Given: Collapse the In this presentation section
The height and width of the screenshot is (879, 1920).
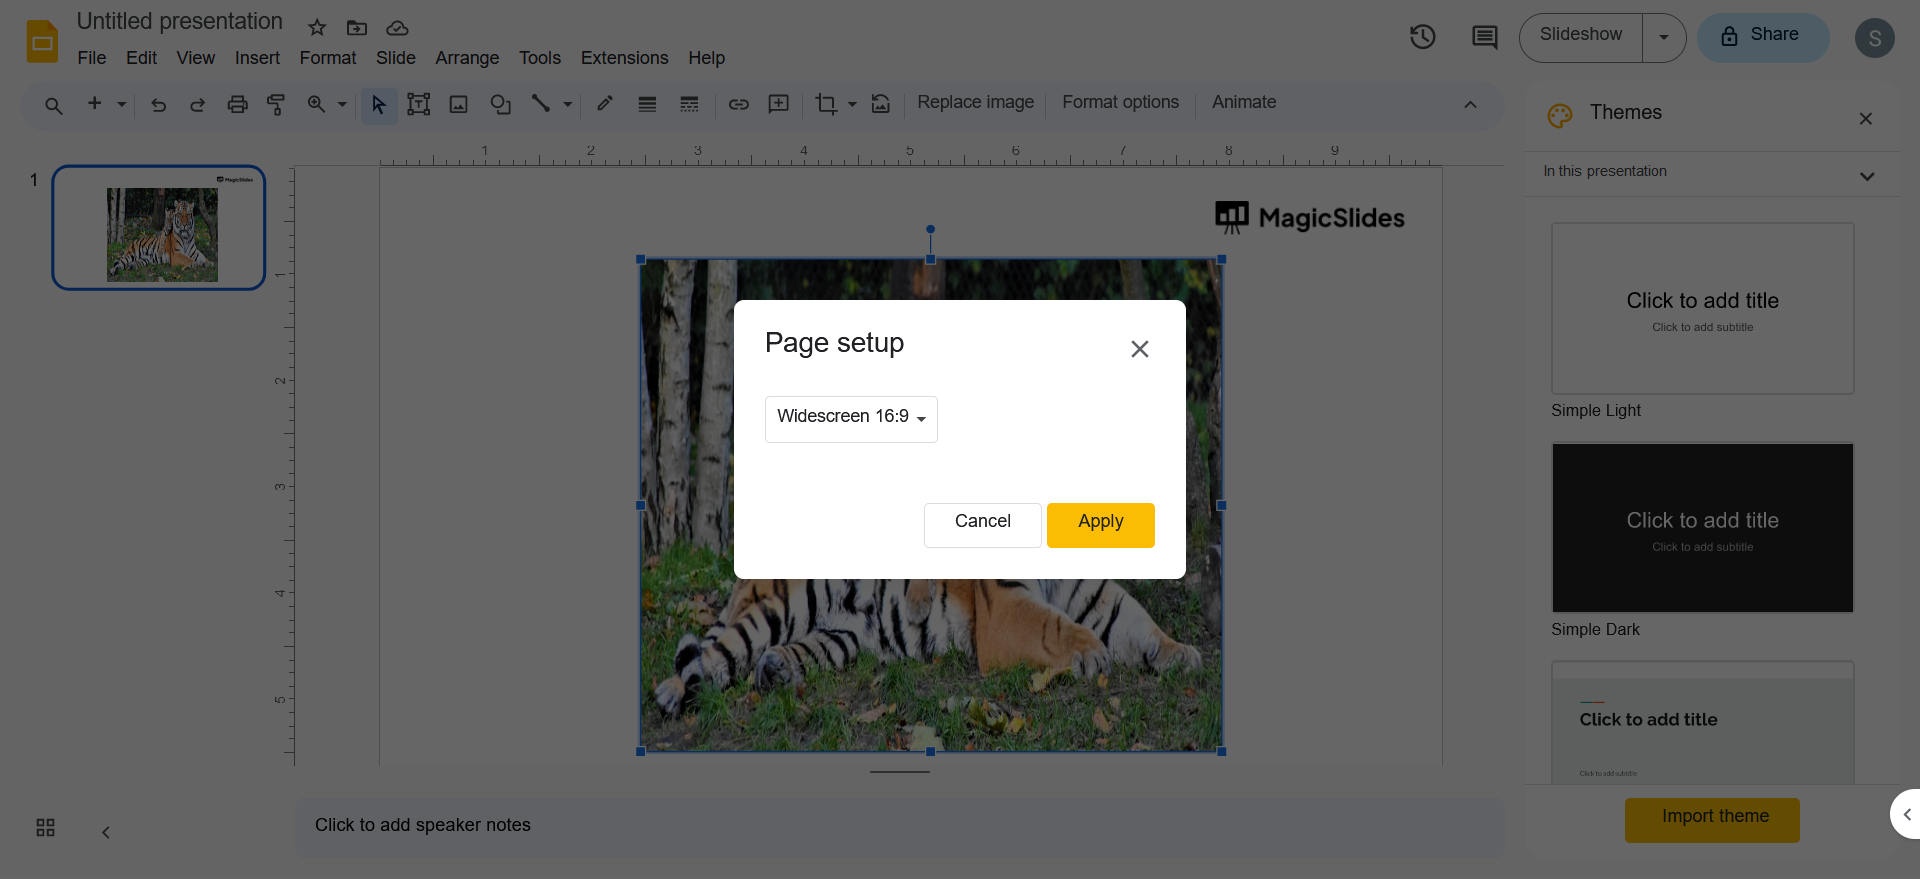Looking at the screenshot, I should [1866, 176].
